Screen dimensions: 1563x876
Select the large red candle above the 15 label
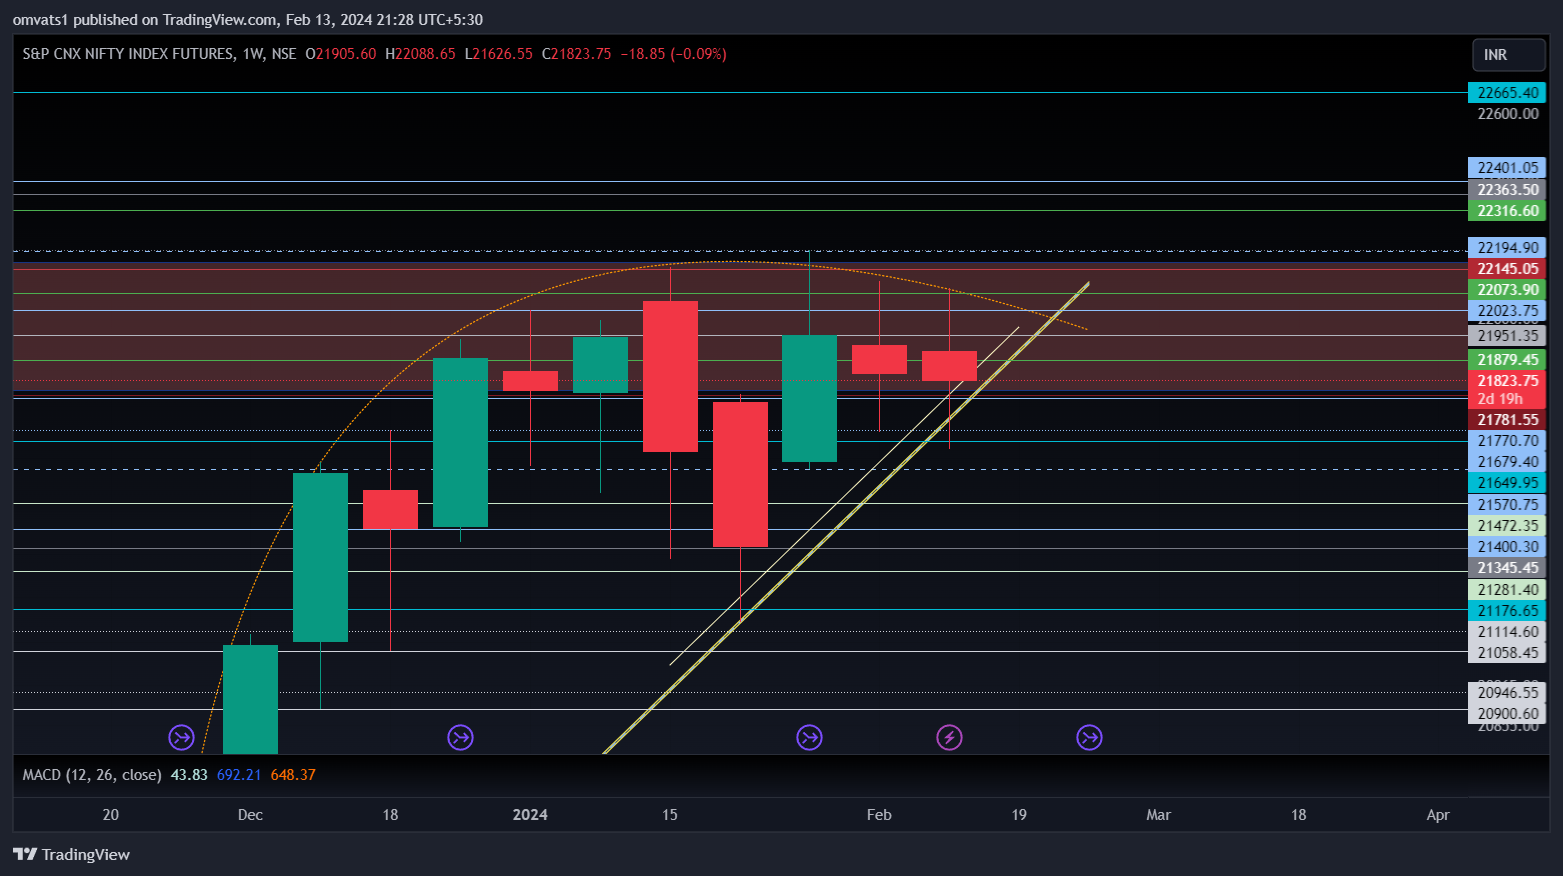[x=670, y=377]
